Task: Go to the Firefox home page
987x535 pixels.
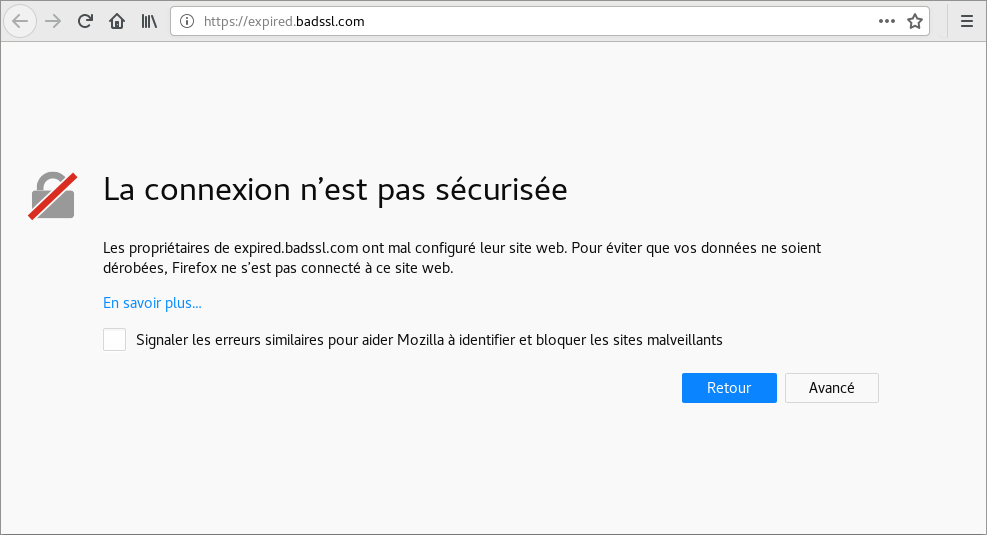Action: point(117,21)
